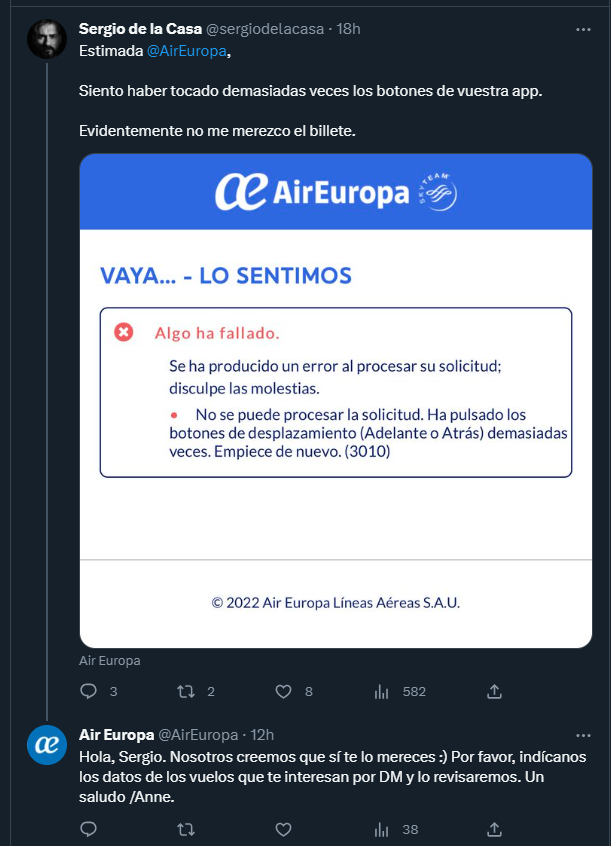Like Air Europa's reply with the heart

[283, 829]
